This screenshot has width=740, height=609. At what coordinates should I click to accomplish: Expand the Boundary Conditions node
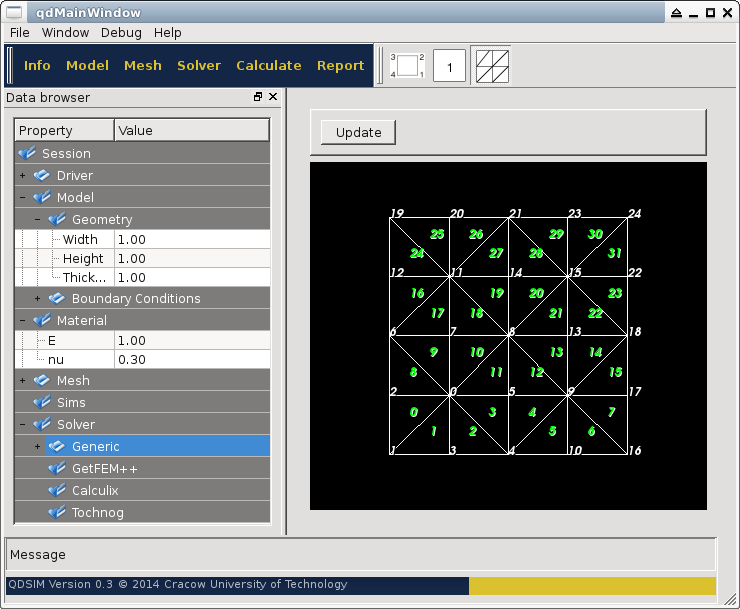tap(37, 299)
